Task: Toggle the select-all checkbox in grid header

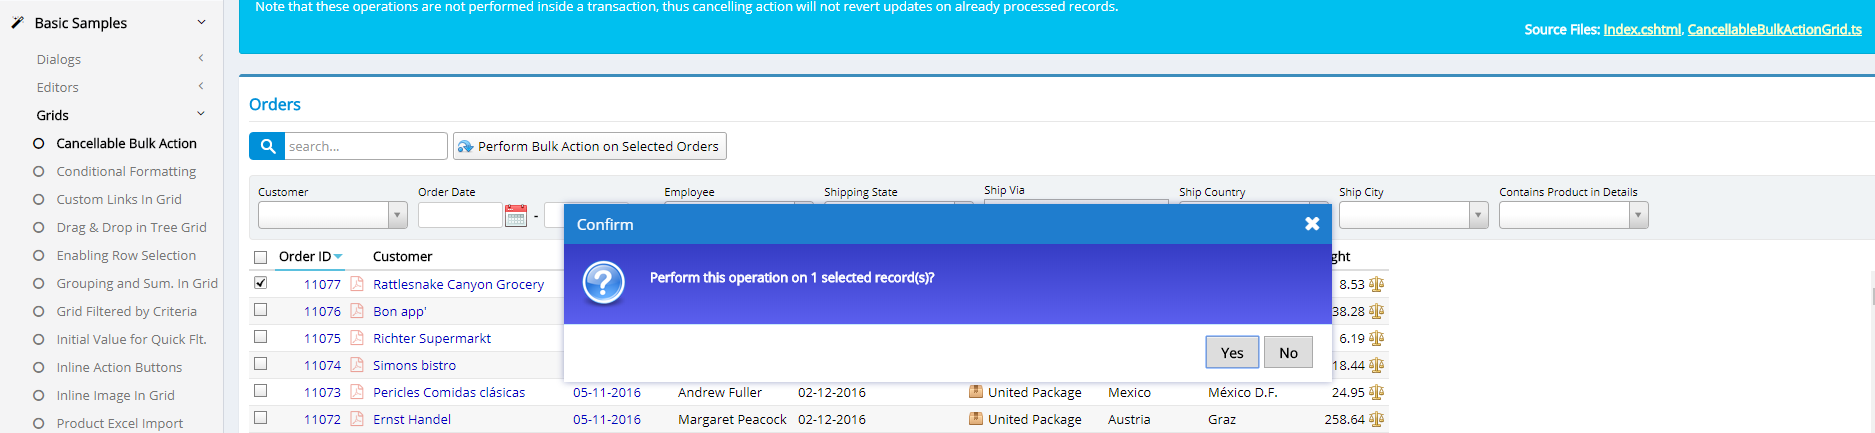Action: (261, 257)
